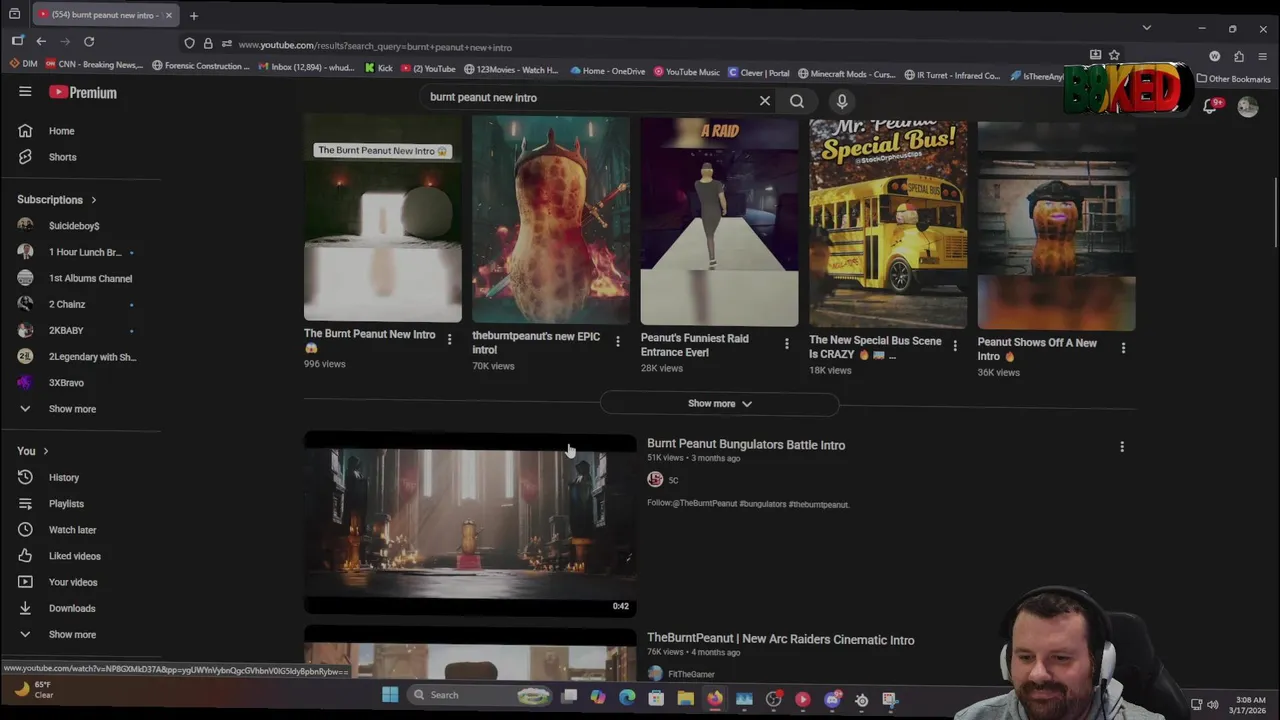Bookmark this page with star icon
The height and width of the screenshot is (720, 1280).
pos(1114,55)
